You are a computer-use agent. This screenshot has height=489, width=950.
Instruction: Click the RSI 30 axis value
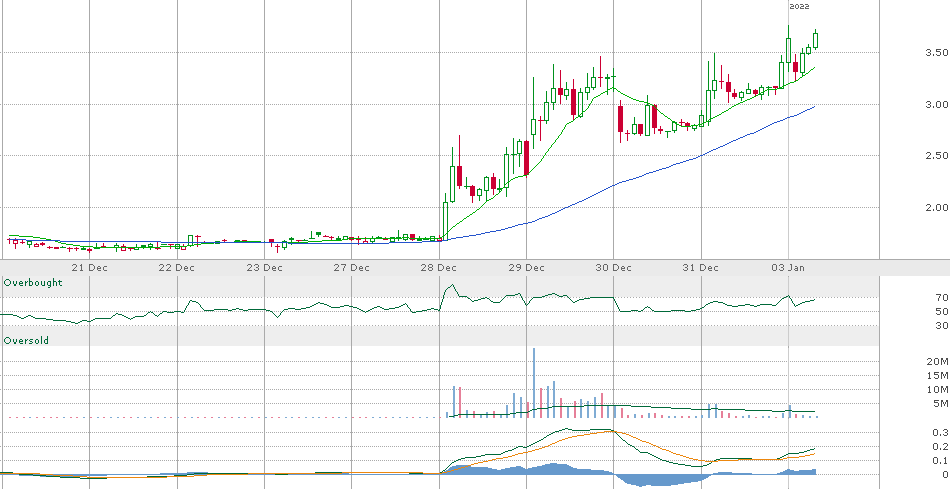pos(941,325)
